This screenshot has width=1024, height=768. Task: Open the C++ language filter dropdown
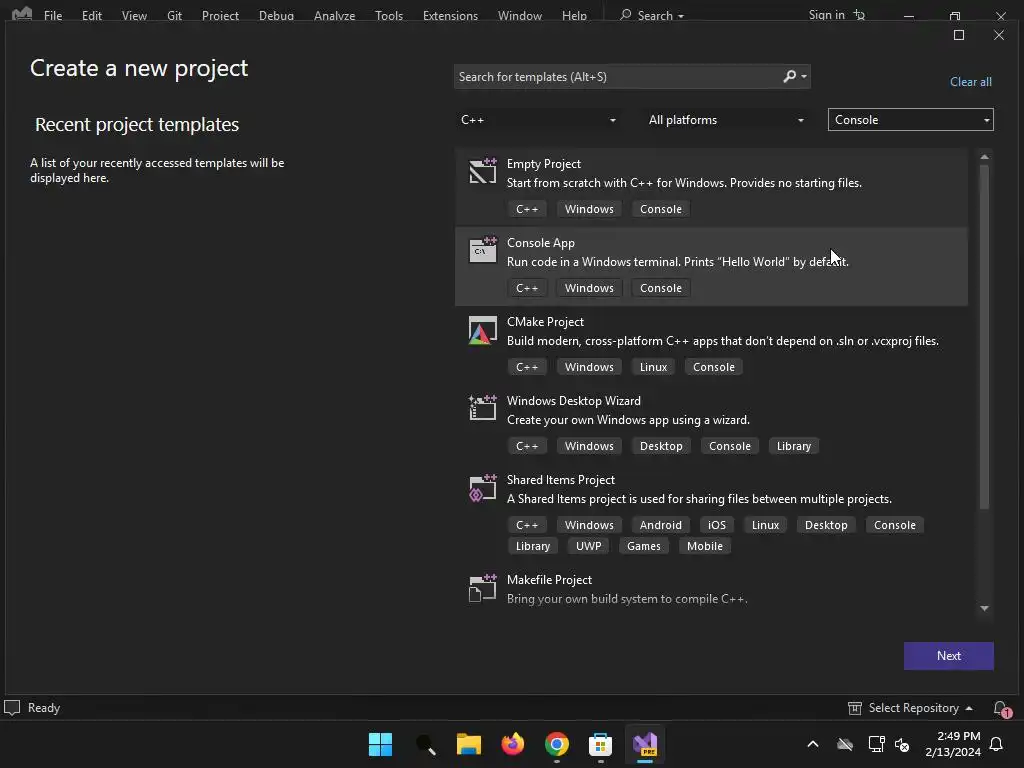[x=538, y=120]
